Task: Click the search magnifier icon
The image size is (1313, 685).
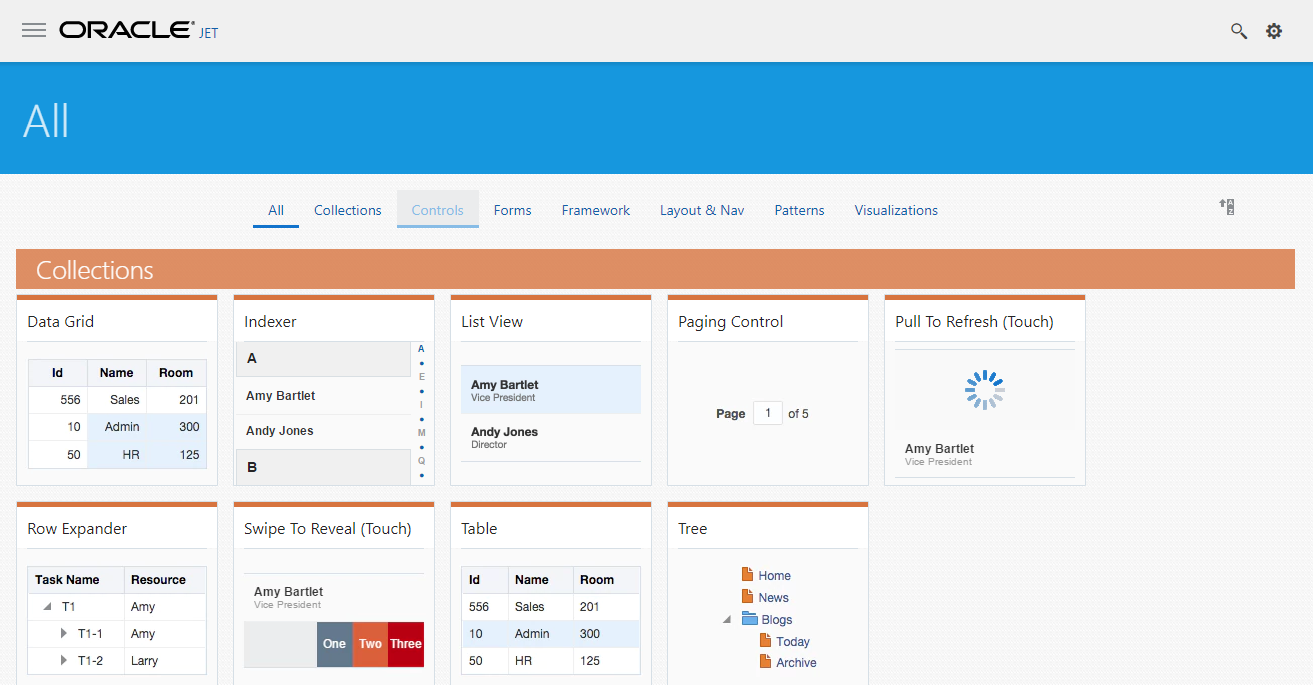Action: tap(1238, 31)
